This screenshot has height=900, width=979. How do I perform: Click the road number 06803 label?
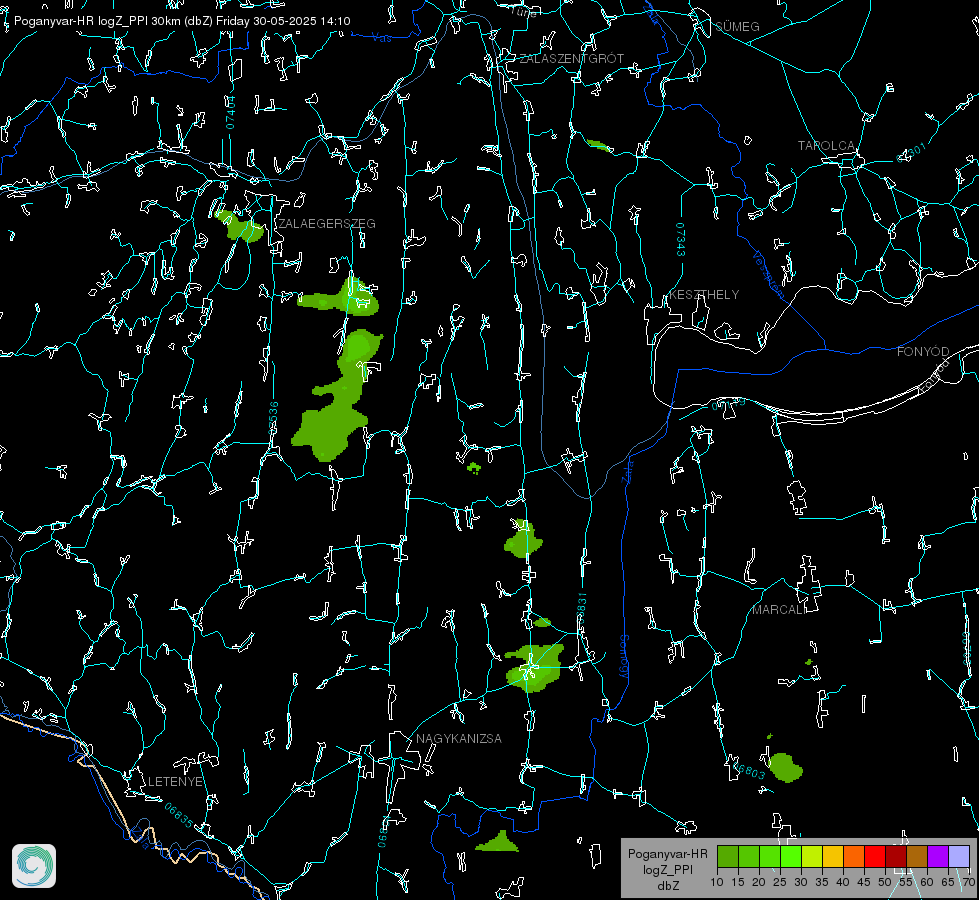point(750,770)
